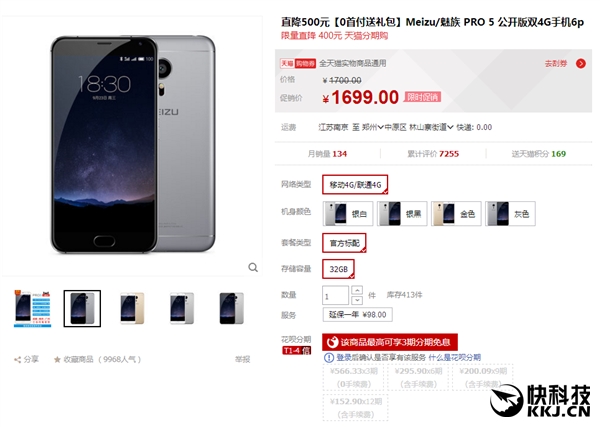
Task: Click the 延保一年 ¥98.00 service button
Action: coord(357,315)
